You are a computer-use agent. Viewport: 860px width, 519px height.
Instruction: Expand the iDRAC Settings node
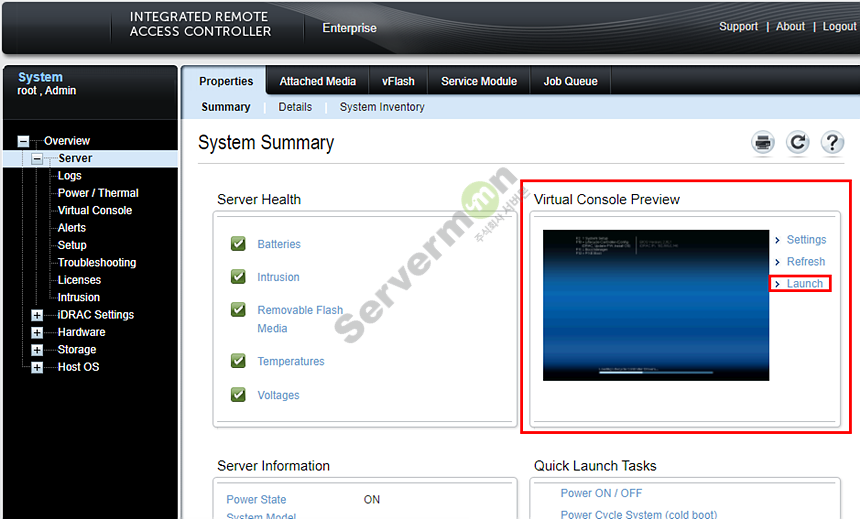(37, 315)
